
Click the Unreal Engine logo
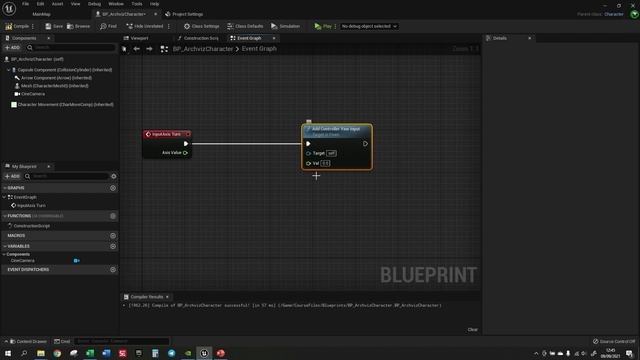[9, 8]
